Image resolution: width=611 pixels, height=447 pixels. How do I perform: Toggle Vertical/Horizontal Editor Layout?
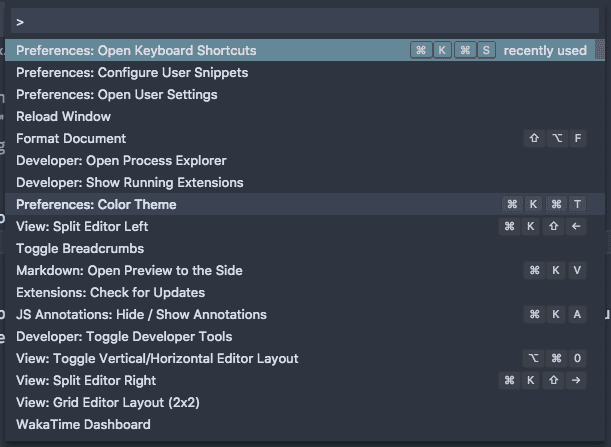click(x=157, y=359)
